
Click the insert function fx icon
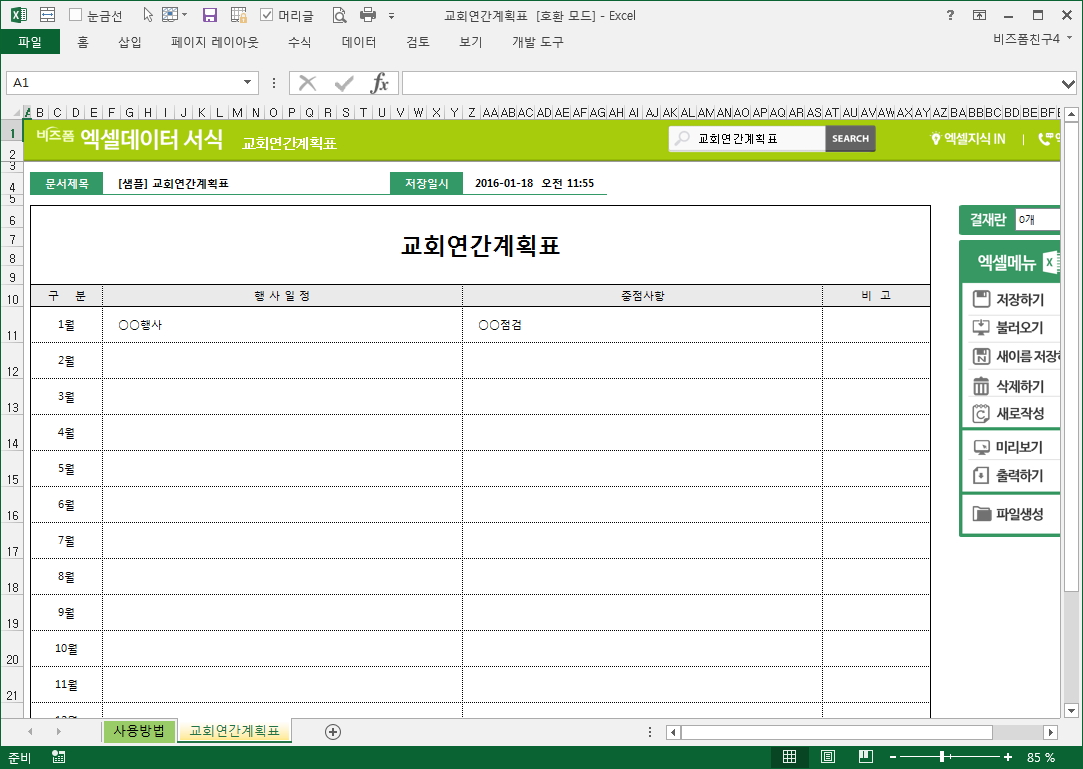tap(380, 83)
